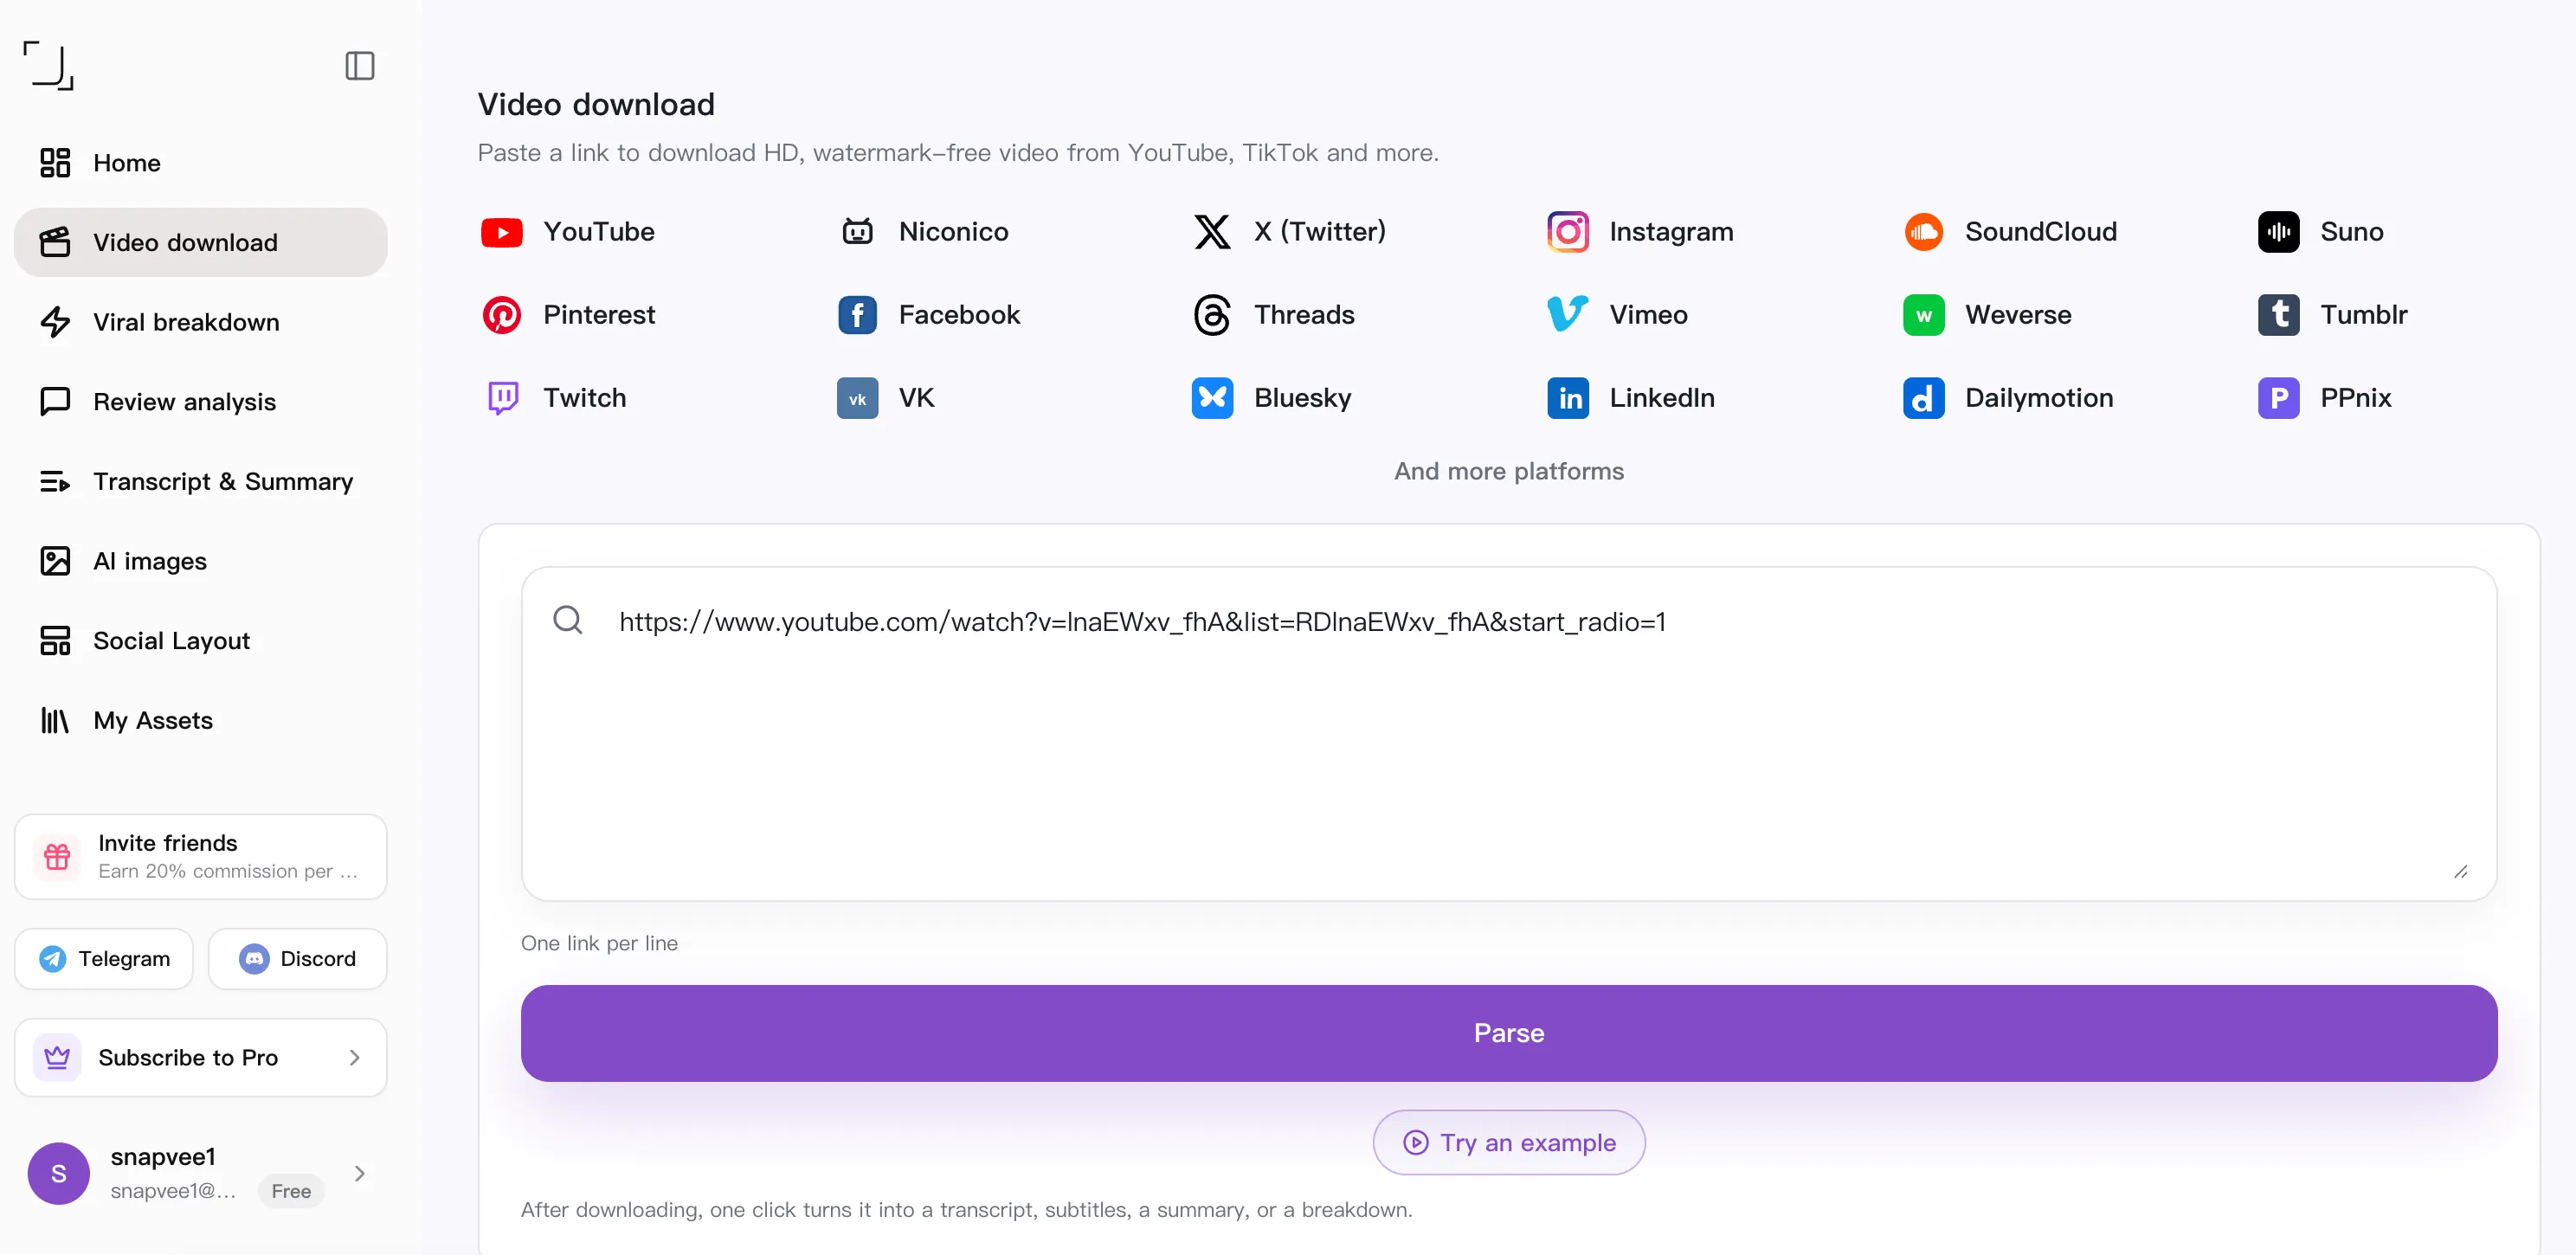Click the Try an example button

tap(1508, 1142)
